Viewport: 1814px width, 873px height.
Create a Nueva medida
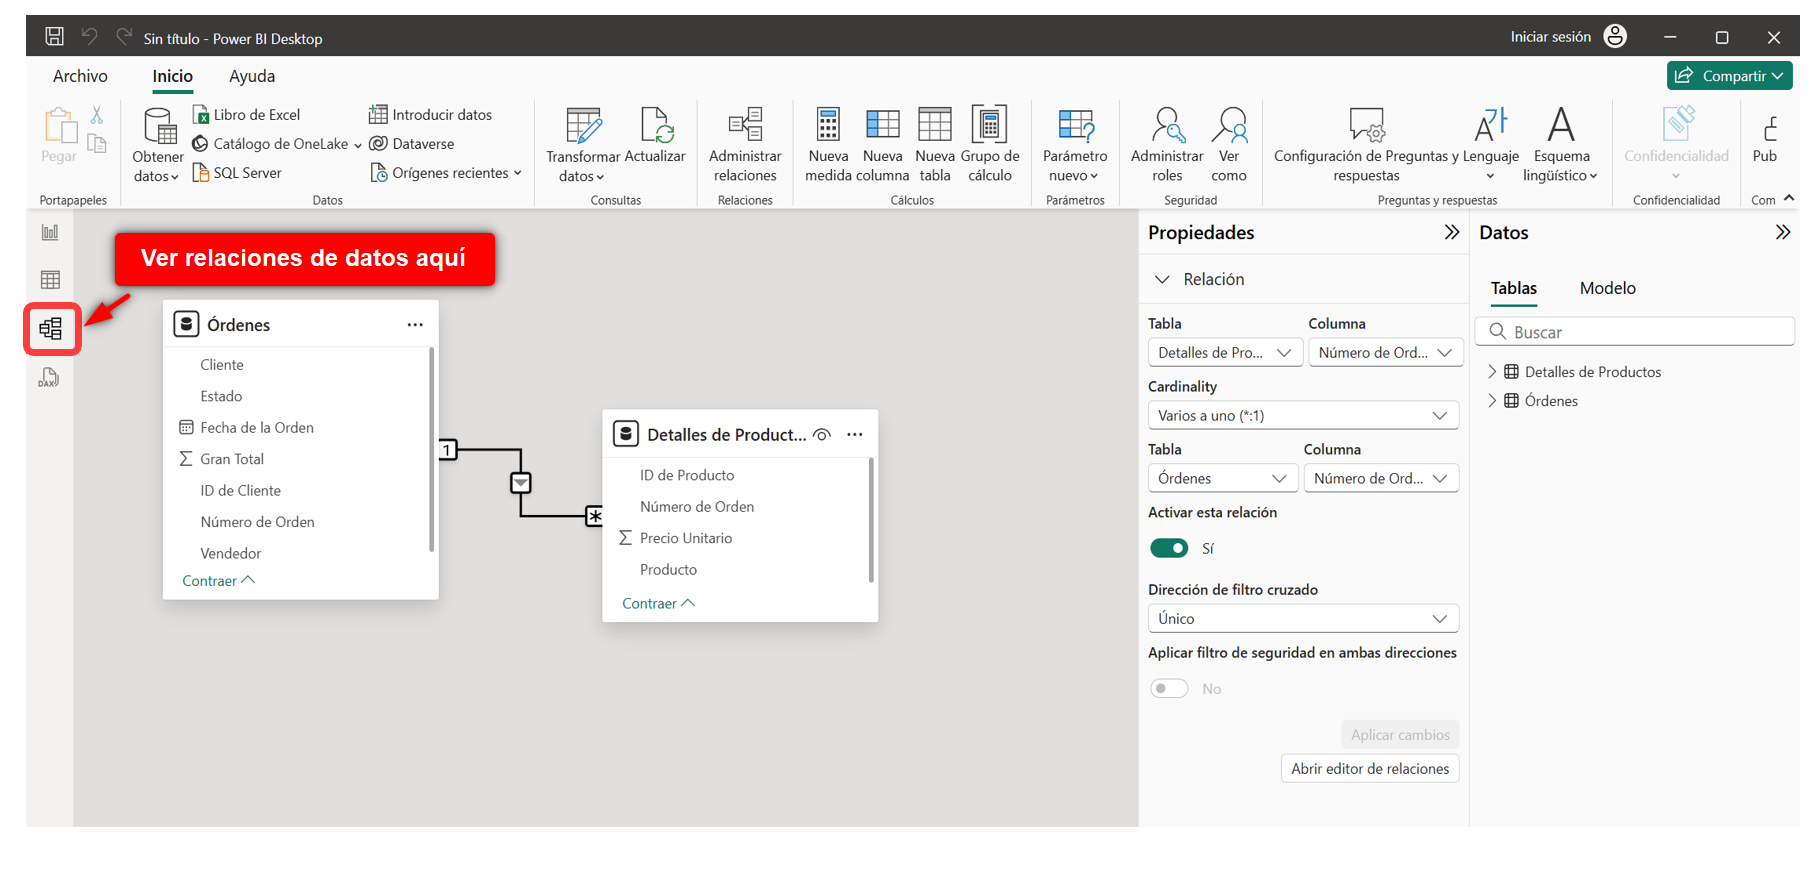[828, 145]
